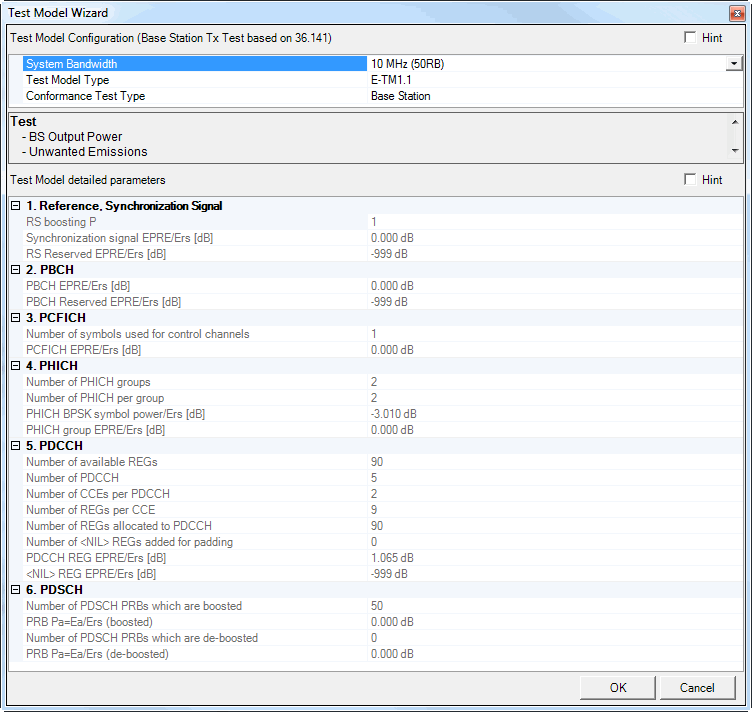
Task: Enable the Hint checkbox beside Test Model detailed parameters
Action: click(x=690, y=179)
